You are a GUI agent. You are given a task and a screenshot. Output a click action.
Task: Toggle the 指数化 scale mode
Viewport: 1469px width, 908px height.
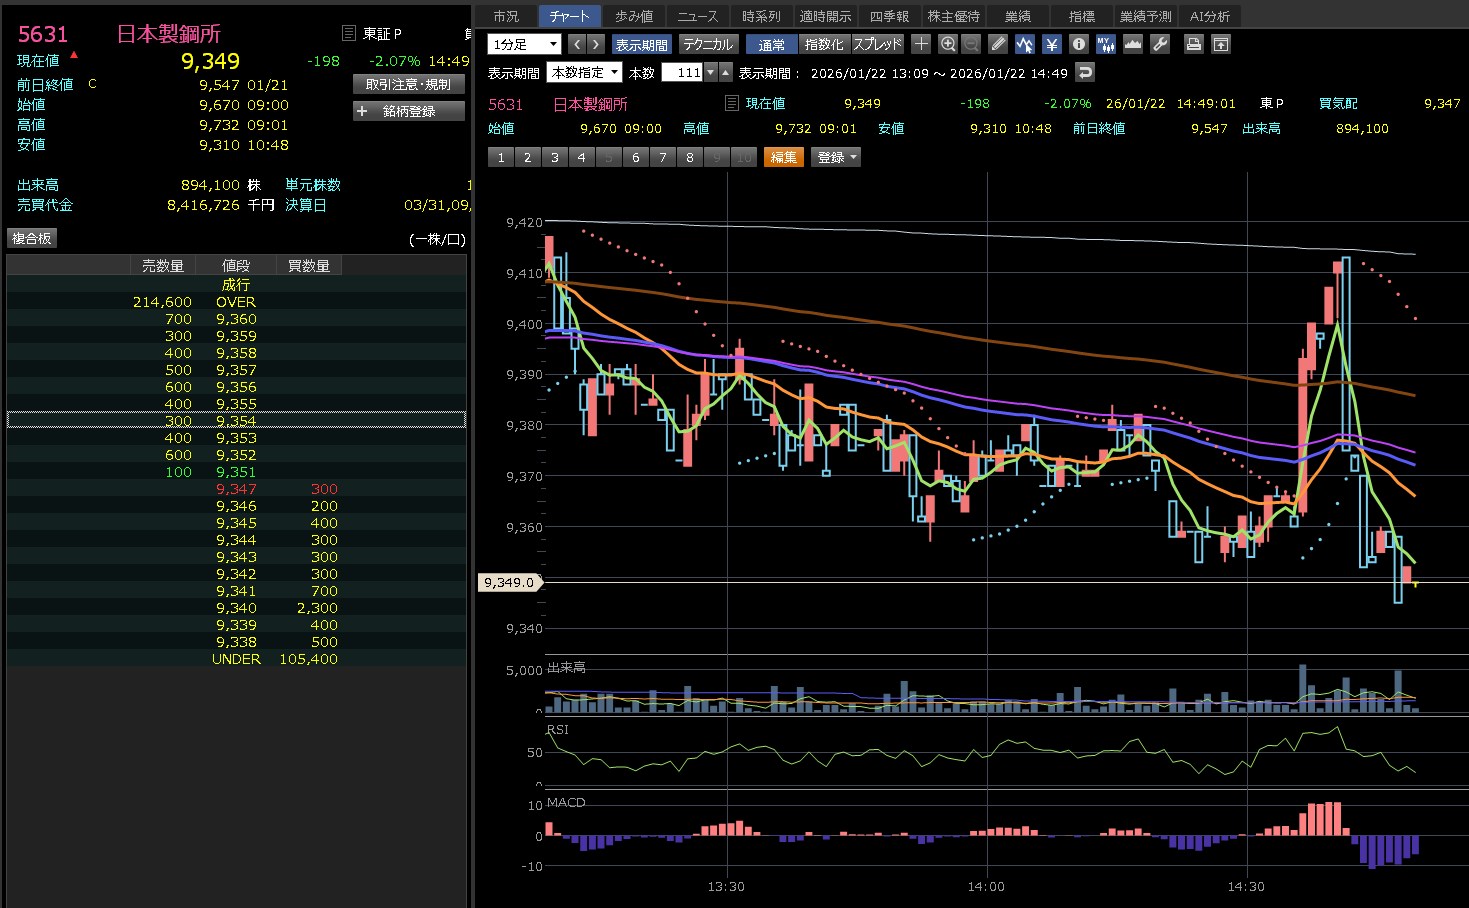pyautogui.click(x=824, y=44)
